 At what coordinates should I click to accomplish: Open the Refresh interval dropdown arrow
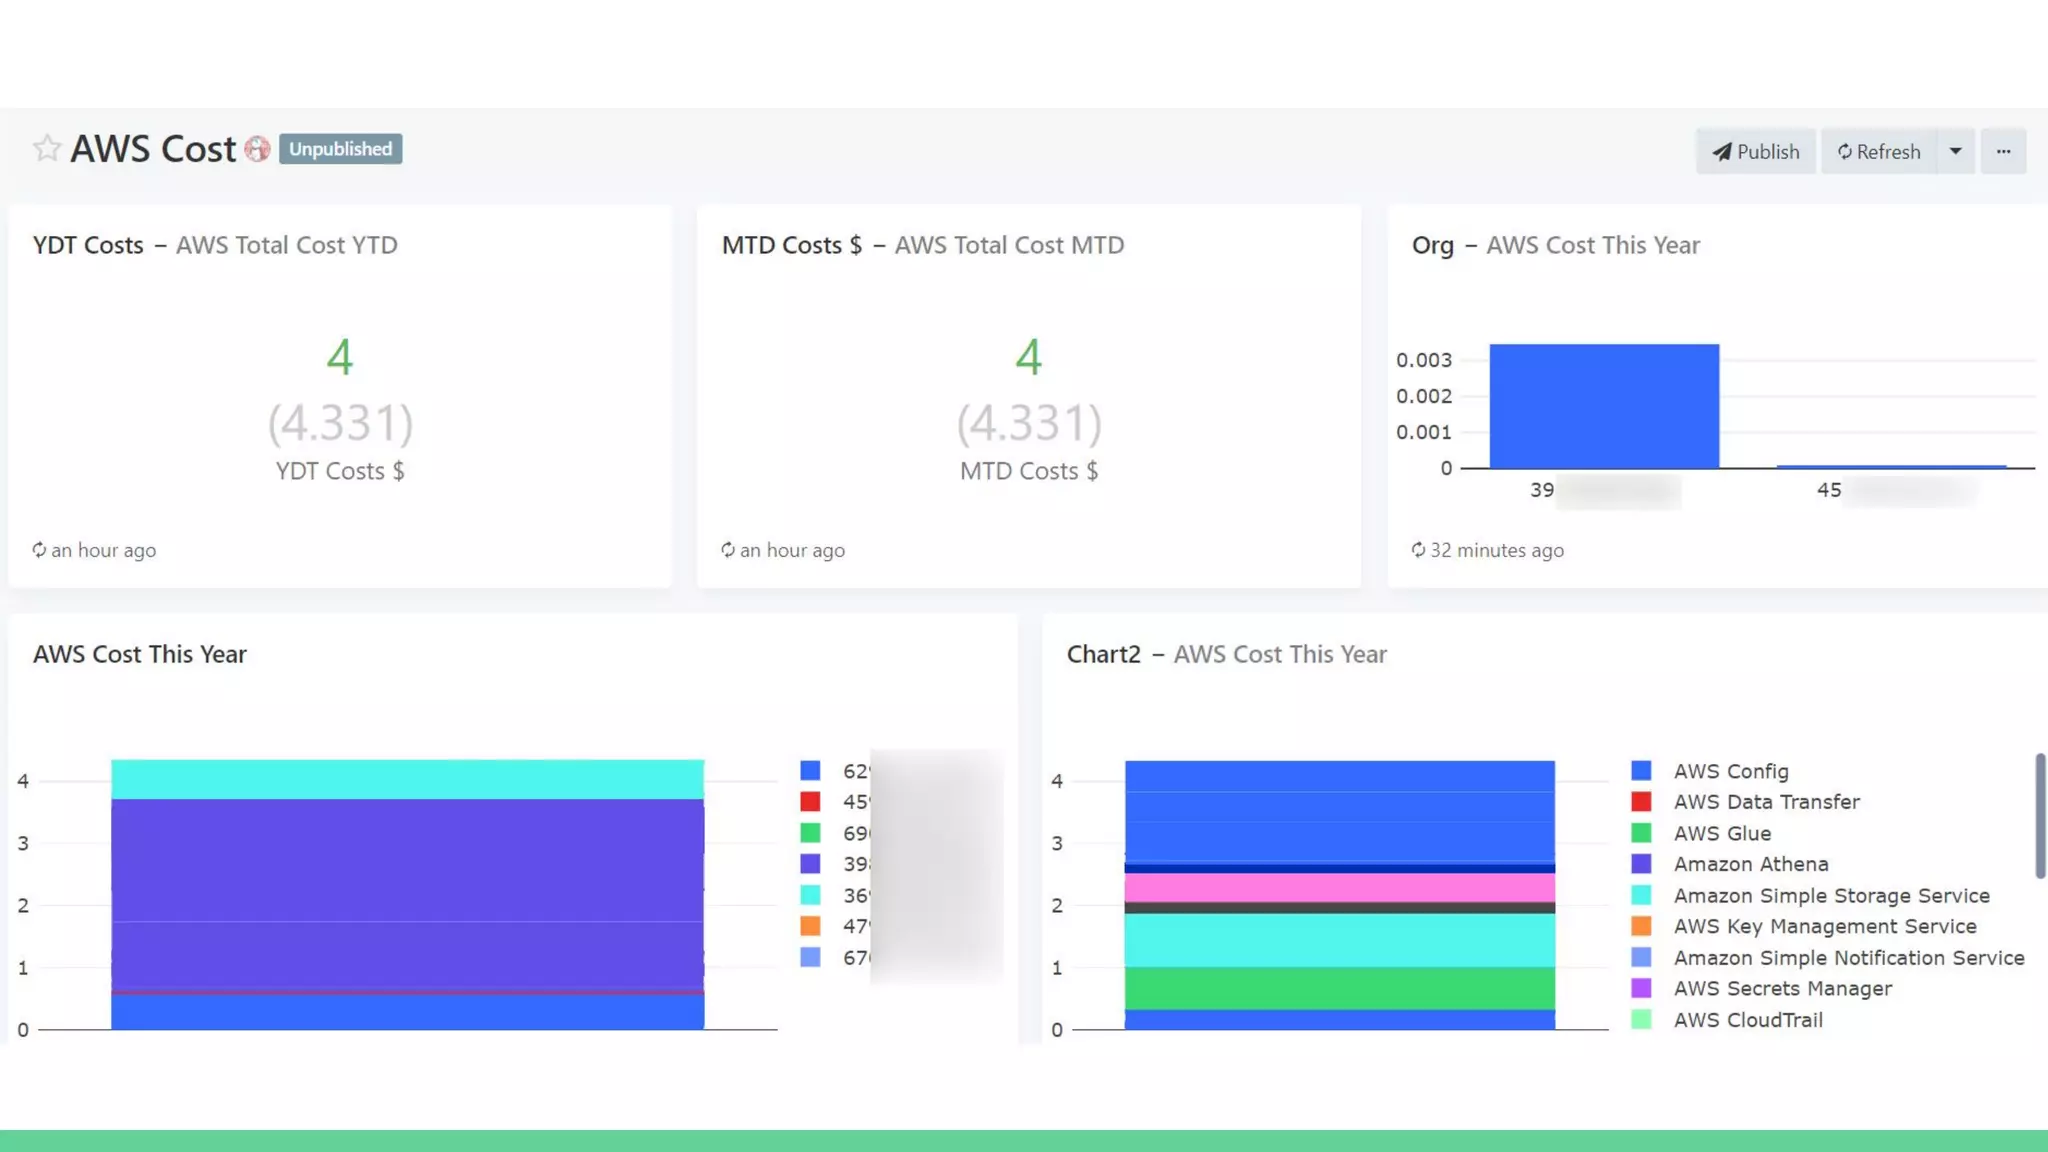point(1955,152)
